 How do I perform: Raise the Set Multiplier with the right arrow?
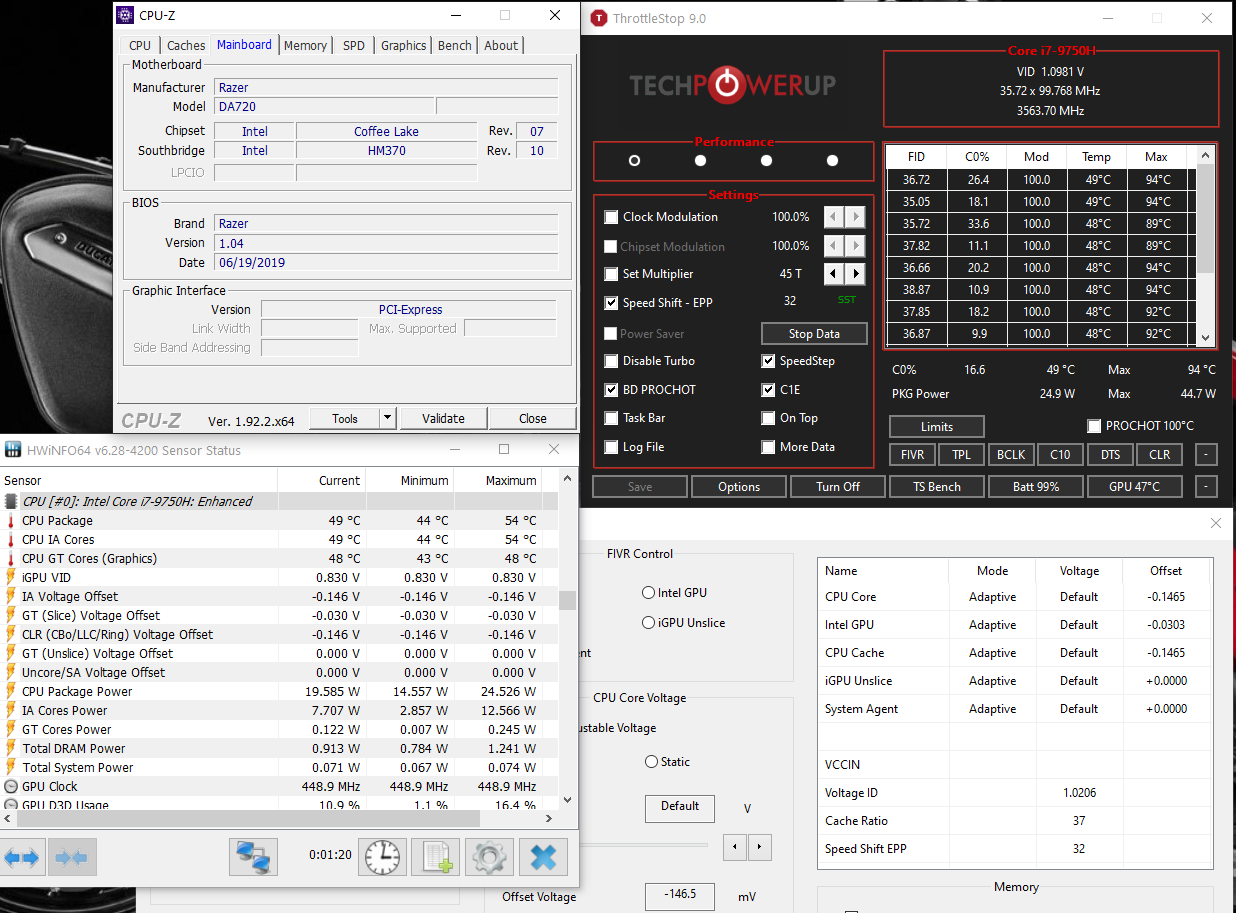[x=855, y=274]
